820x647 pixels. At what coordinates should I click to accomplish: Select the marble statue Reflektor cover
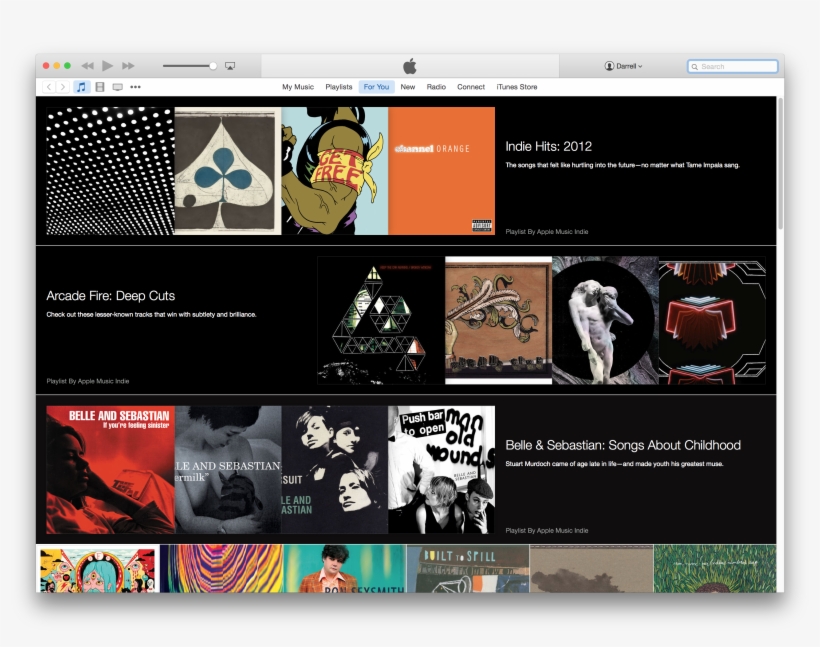[x=606, y=321]
